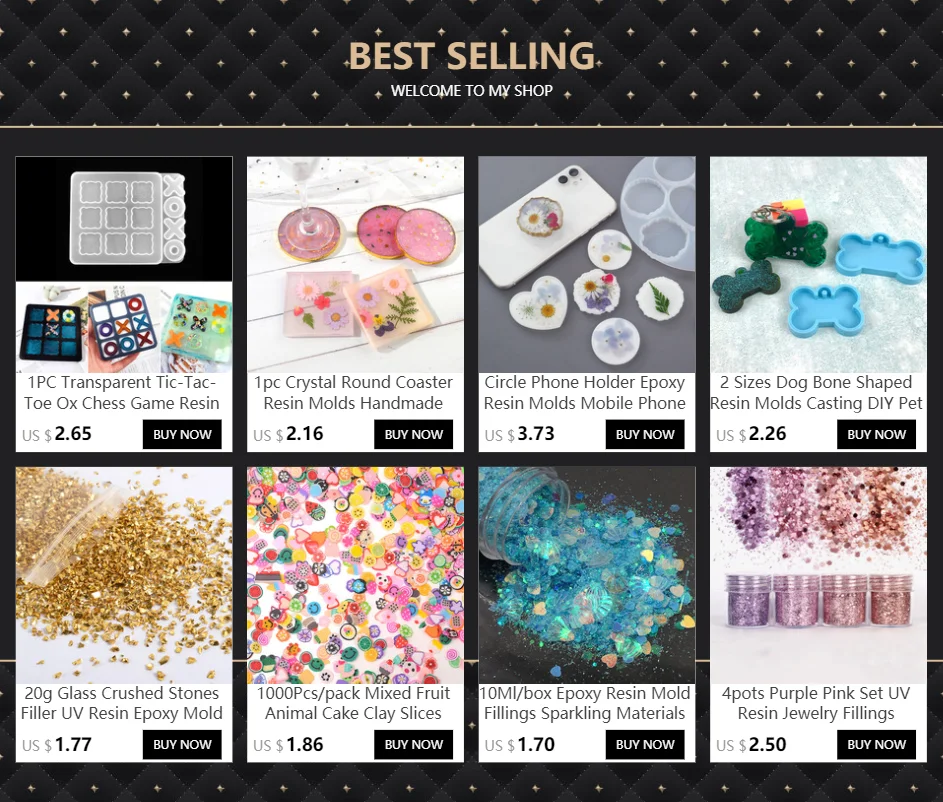Image resolution: width=943 pixels, height=802 pixels.
Task: Open the blue glitter jar product image
Action: 587,575
